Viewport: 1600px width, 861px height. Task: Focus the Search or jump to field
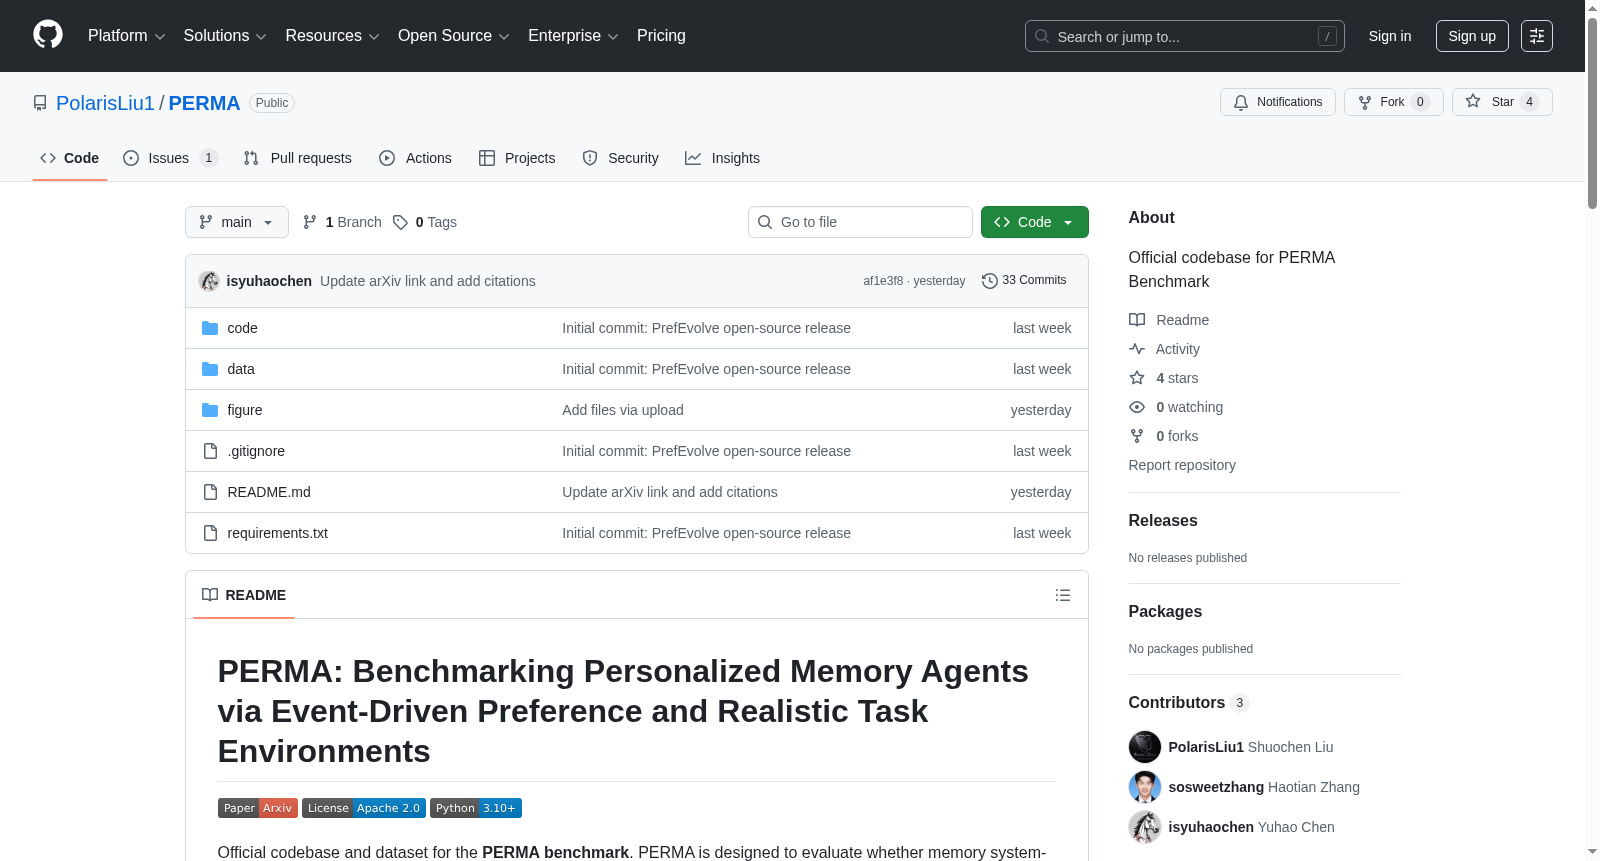[x=1185, y=36]
